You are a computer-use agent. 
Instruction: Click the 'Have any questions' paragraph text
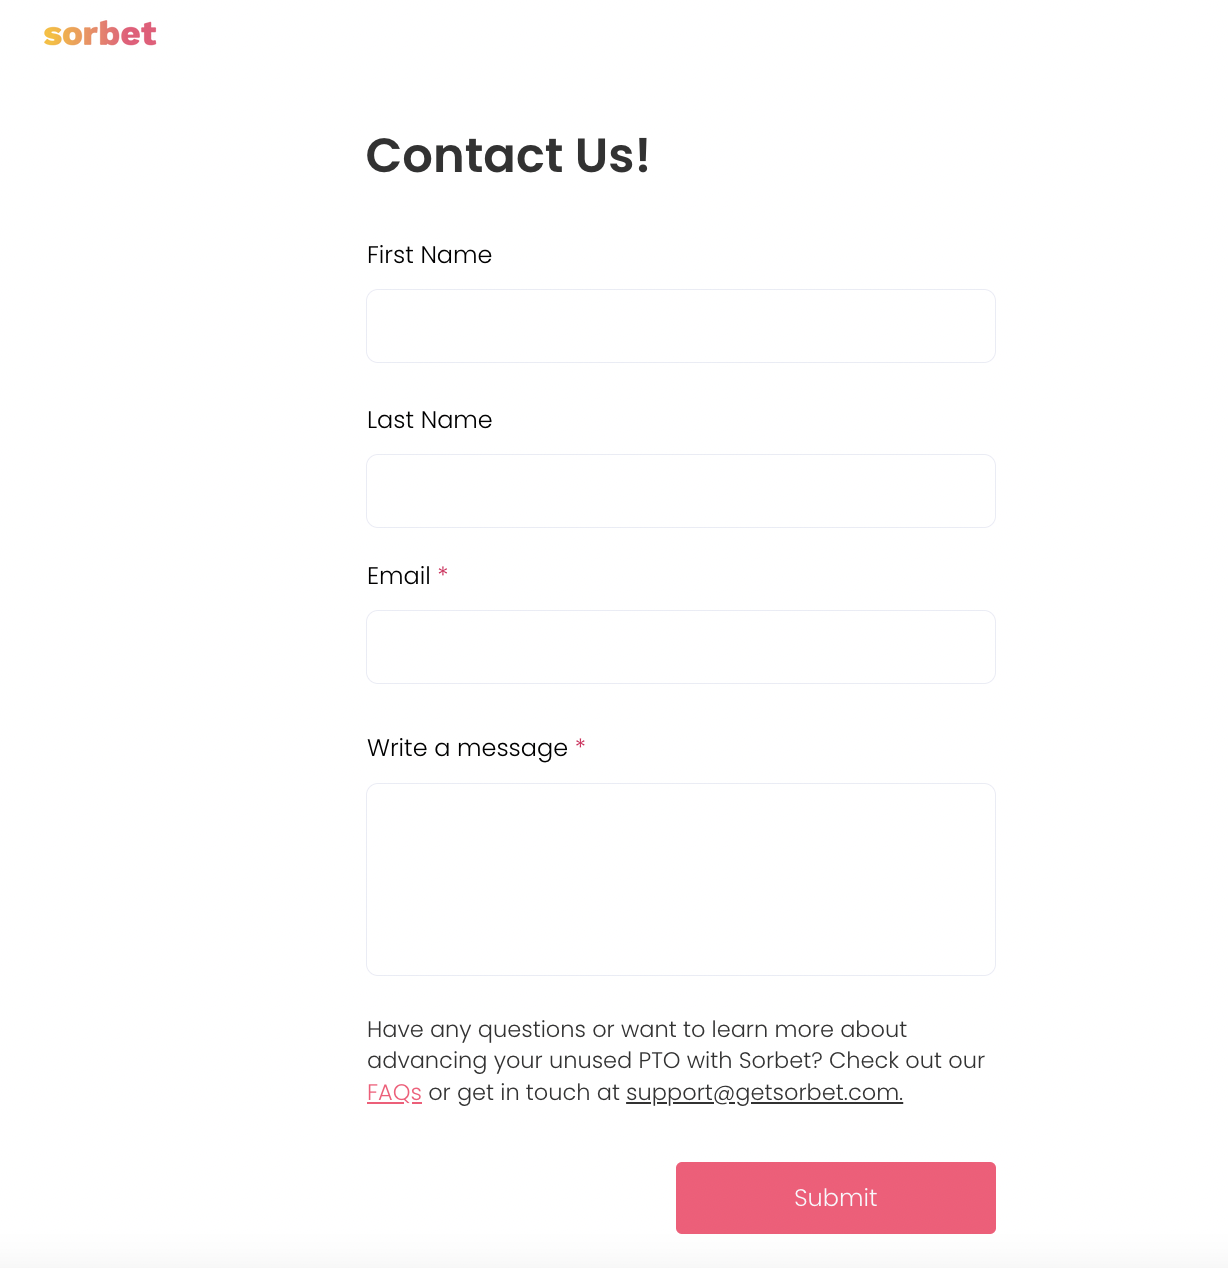tap(637, 1029)
